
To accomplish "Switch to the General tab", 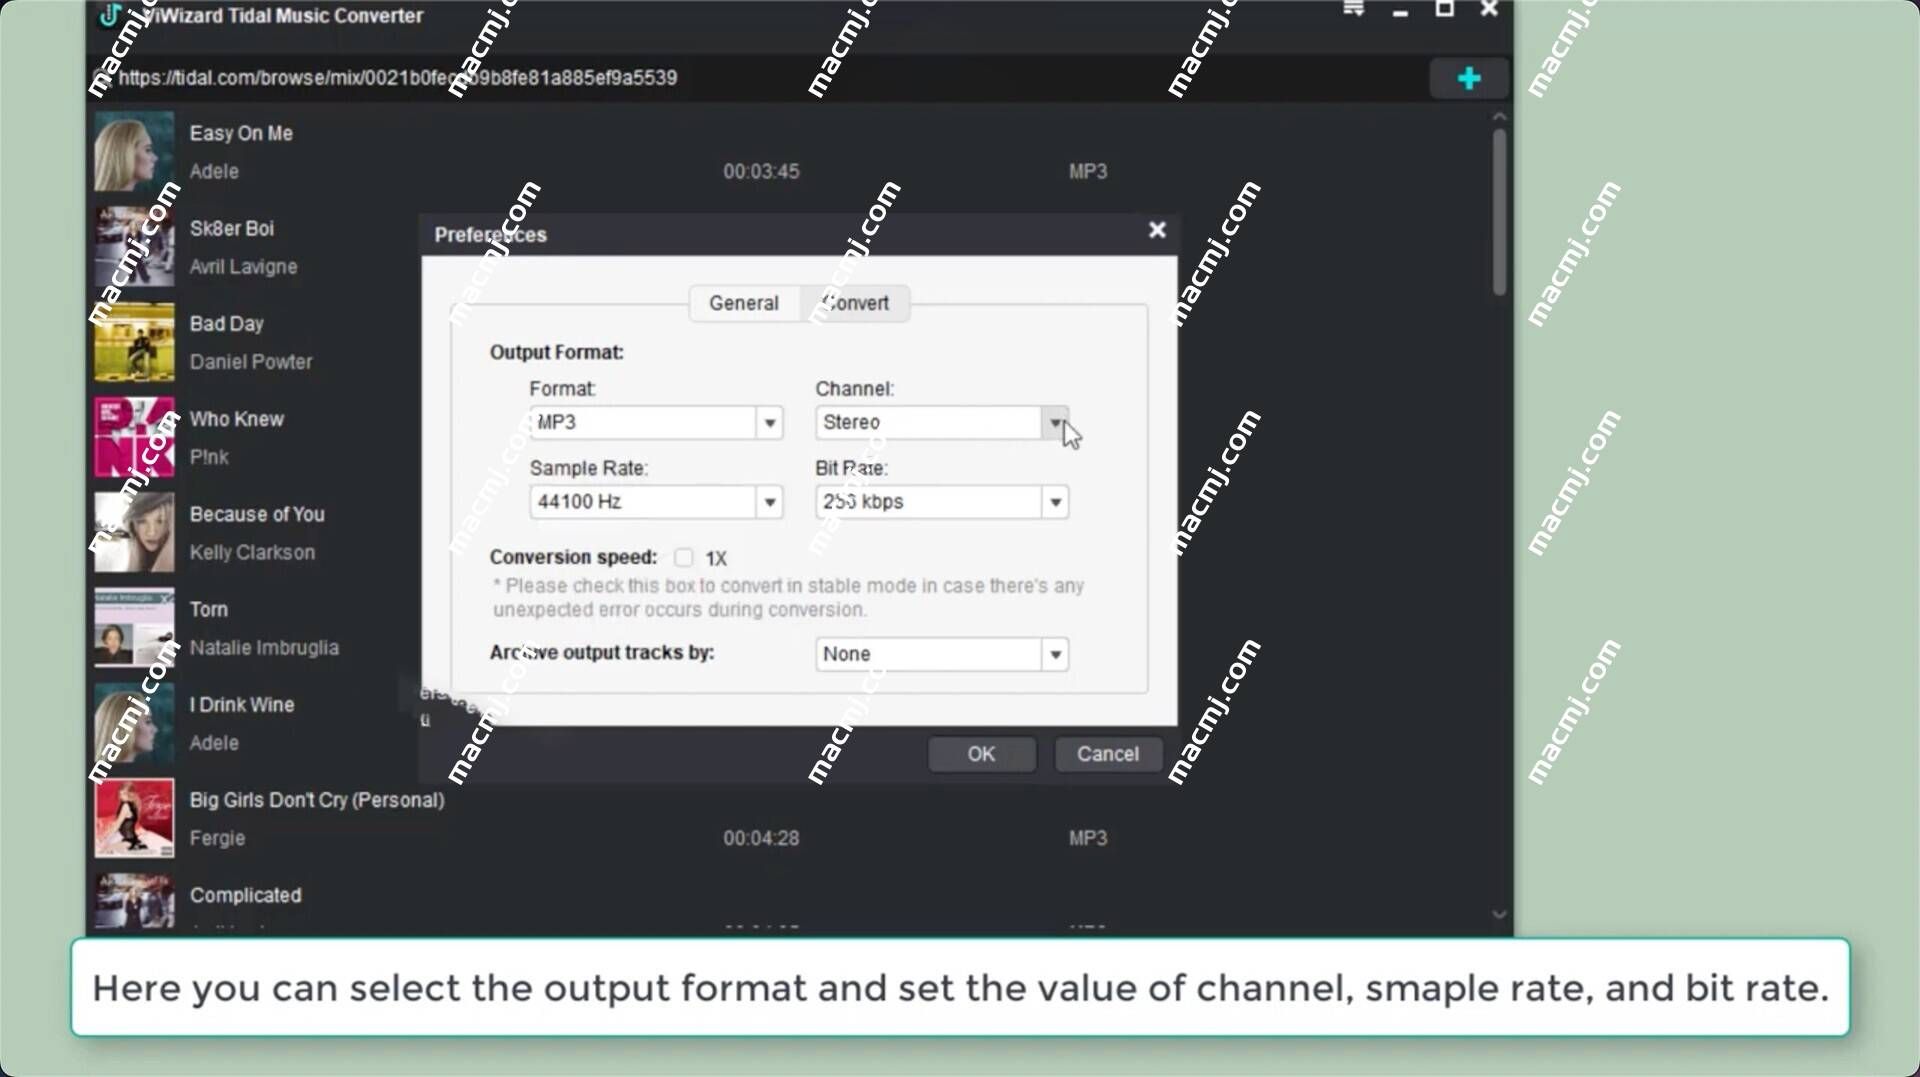I will pos(743,303).
